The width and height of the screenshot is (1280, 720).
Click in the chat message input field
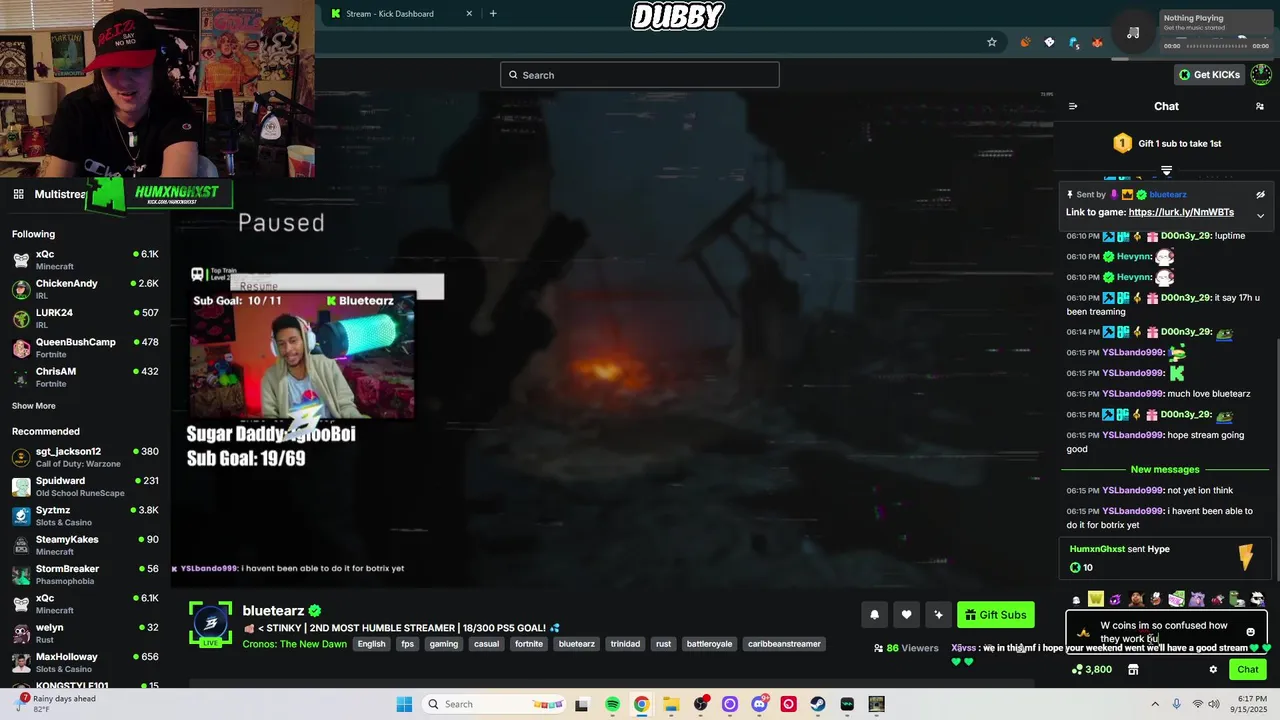pyautogui.click(x=1166, y=632)
